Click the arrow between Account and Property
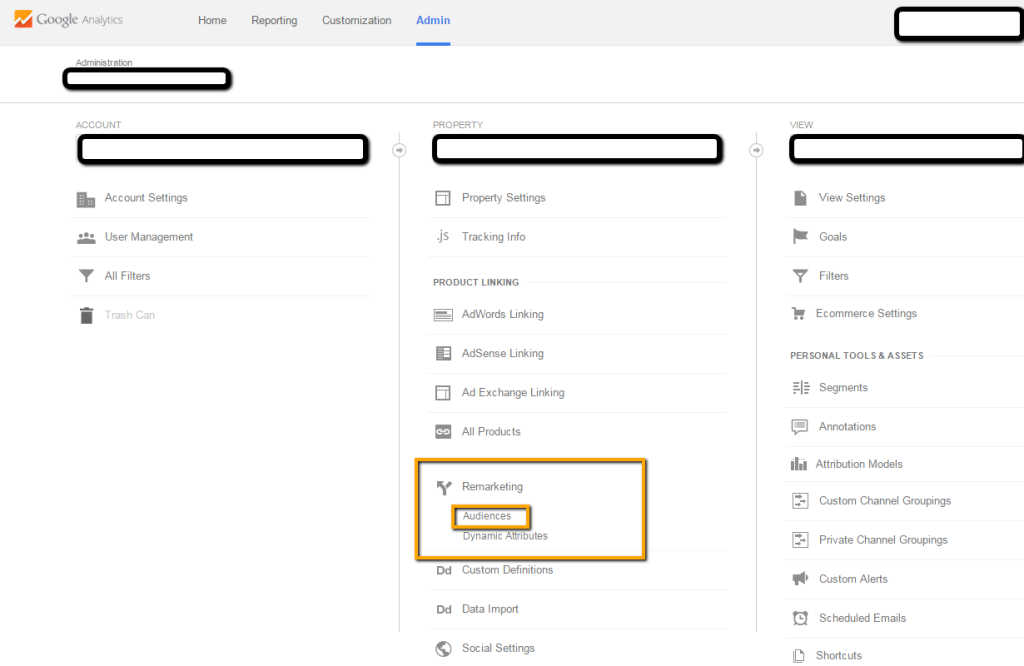The height and width of the screenshot is (666, 1024). [x=399, y=150]
